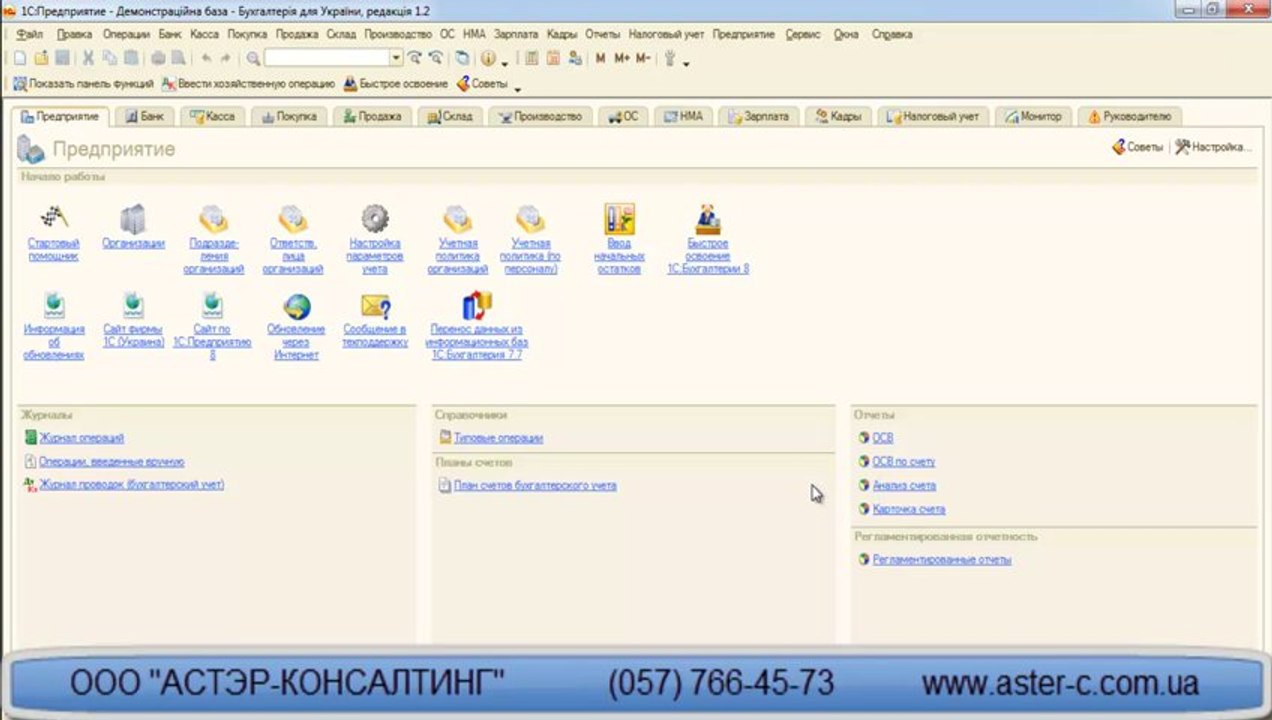1272x720 pixels.
Task: Switch to the Производство tab
Action: [540, 117]
